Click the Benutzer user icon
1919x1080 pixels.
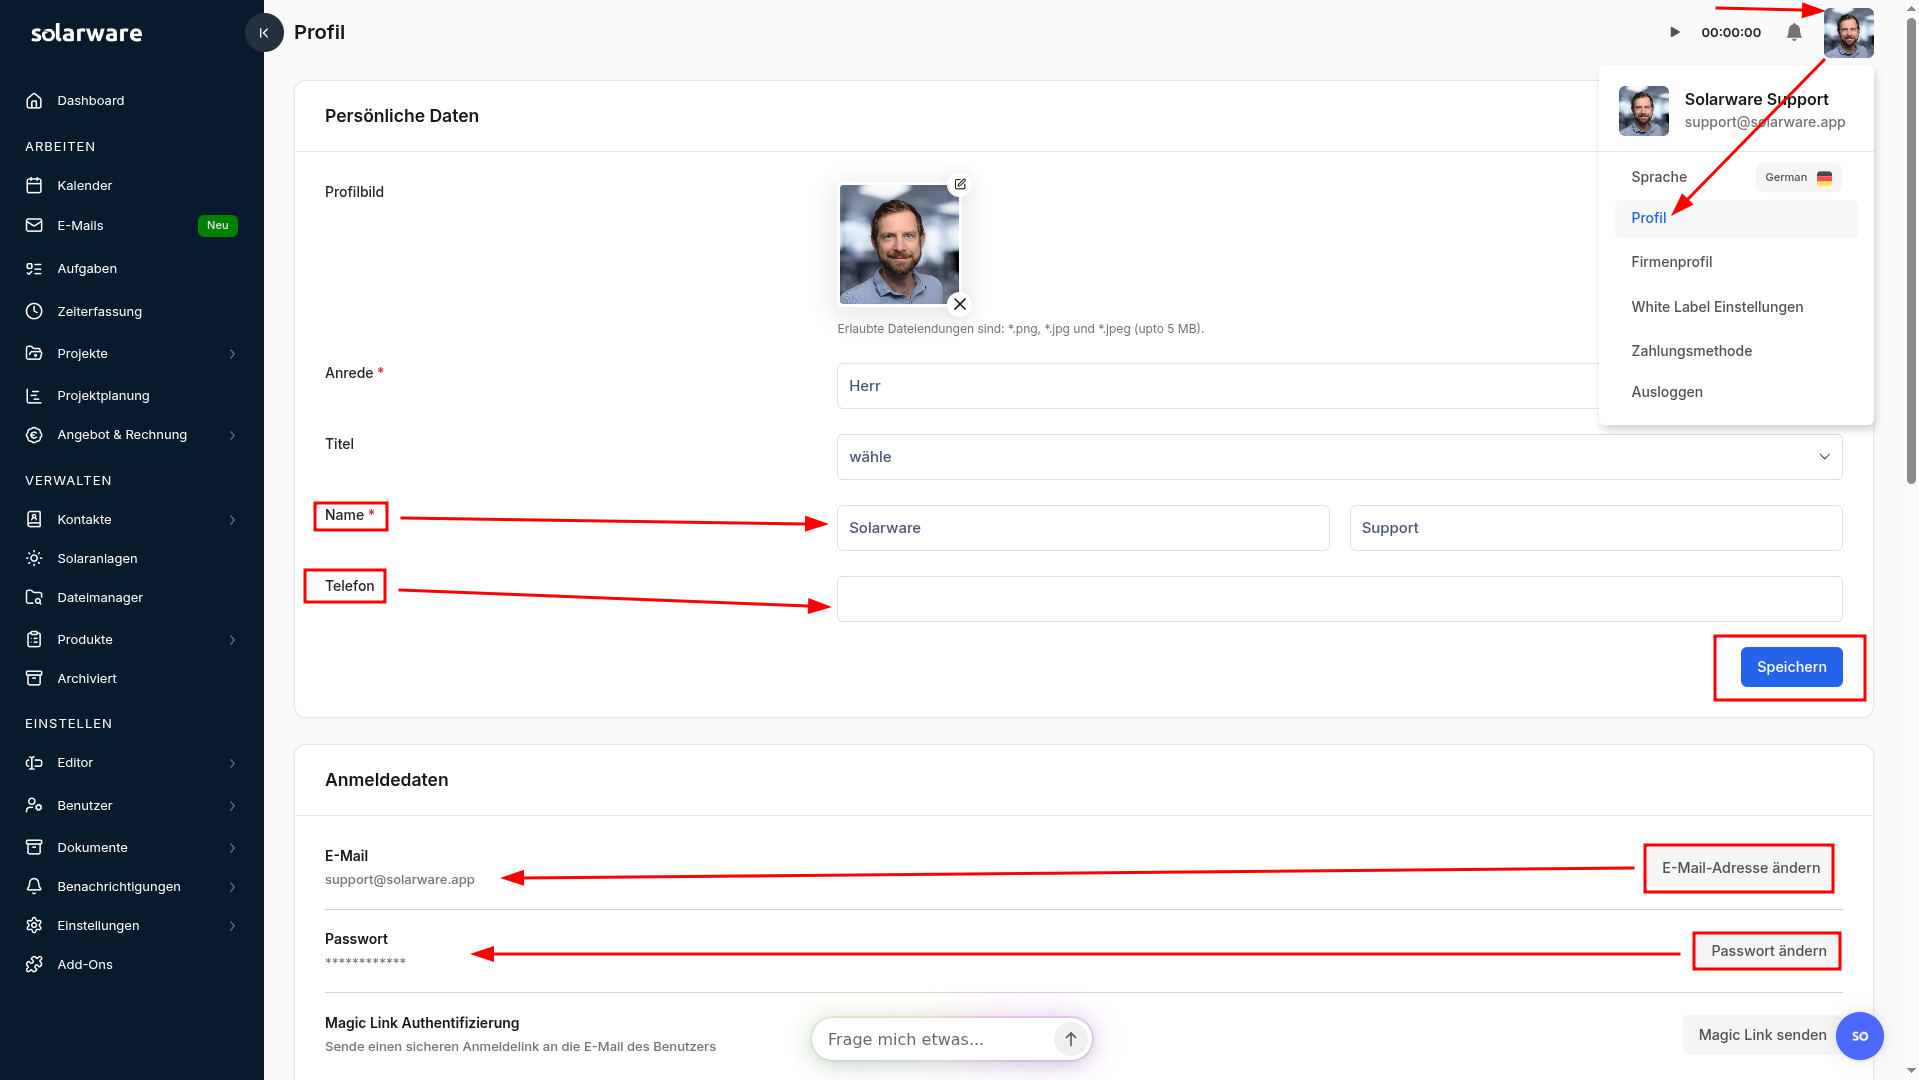point(34,806)
